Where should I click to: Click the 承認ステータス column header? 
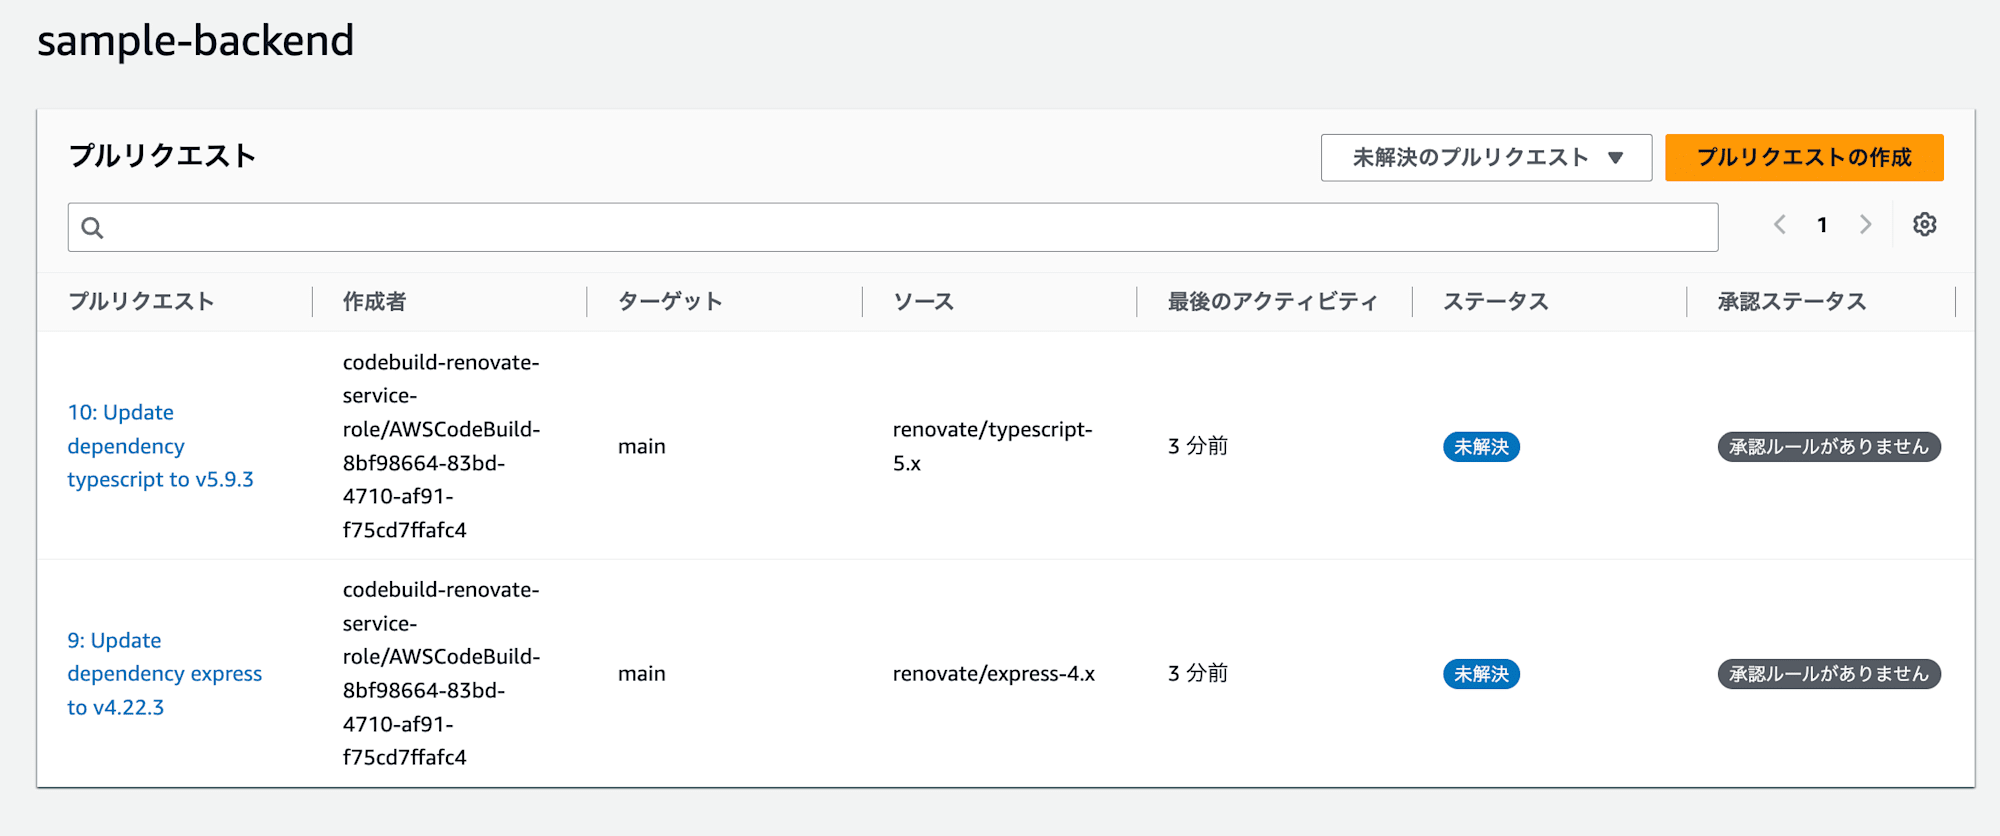(1791, 302)
